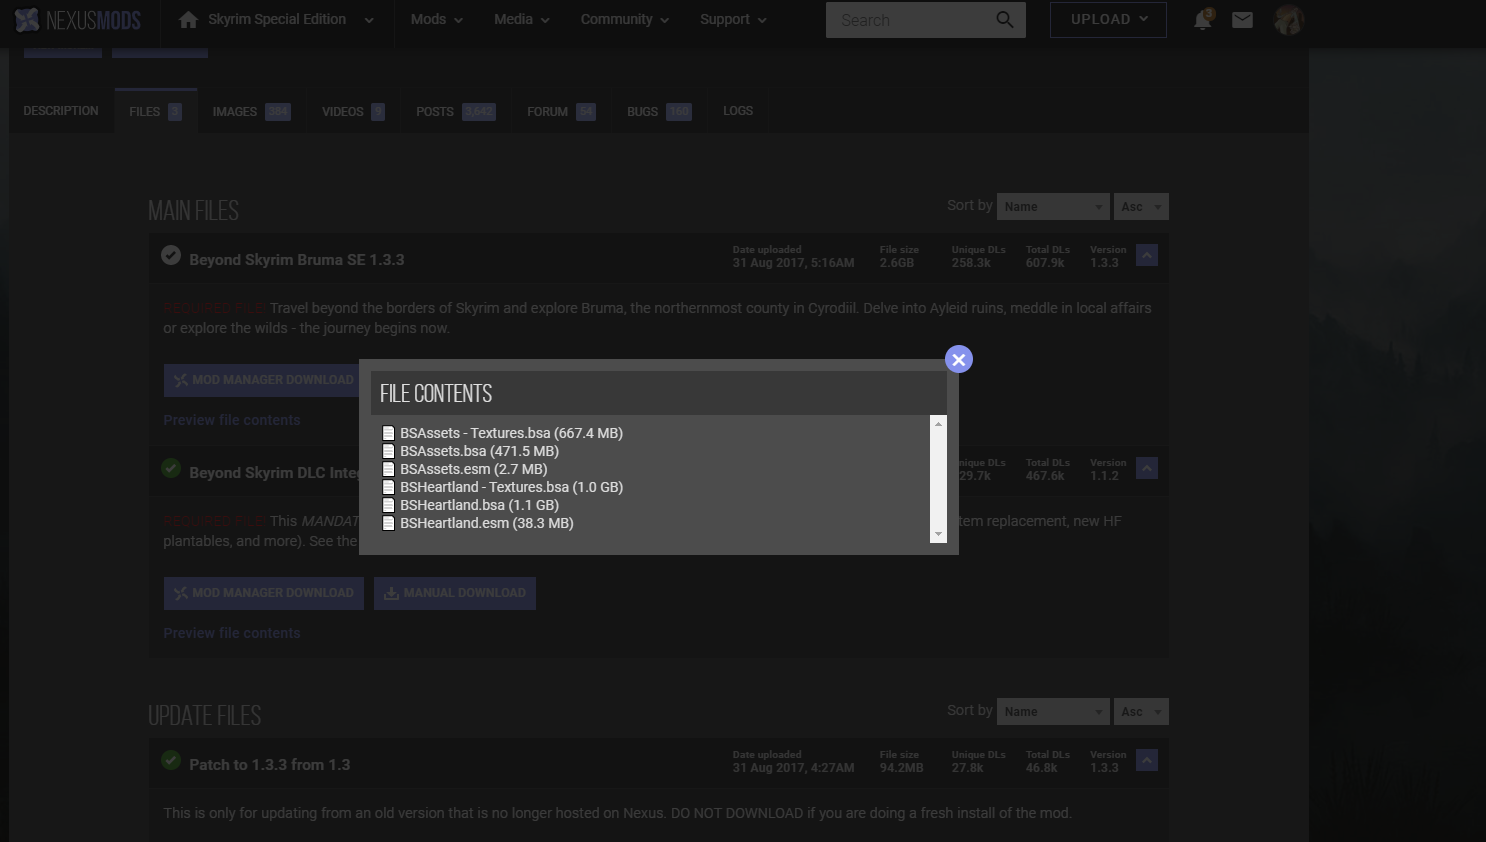Viewport: 1486px width, 842px height.
Task: Click the Bruma SE 1.3.3 downloaded checkmark icon
Action: (171, 255)
